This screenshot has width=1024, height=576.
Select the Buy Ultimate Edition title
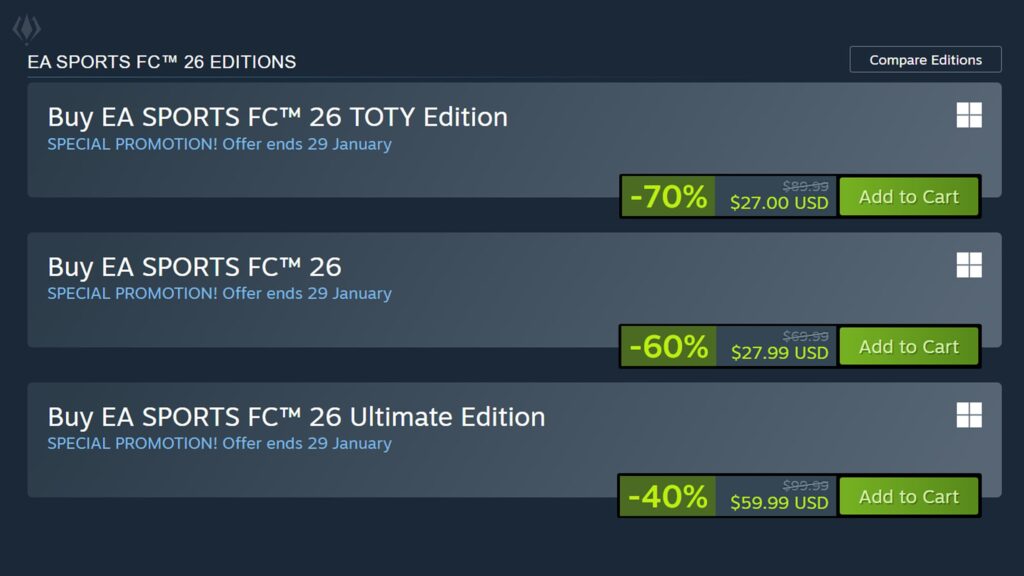pyautogui.click(x=296, y=417)
